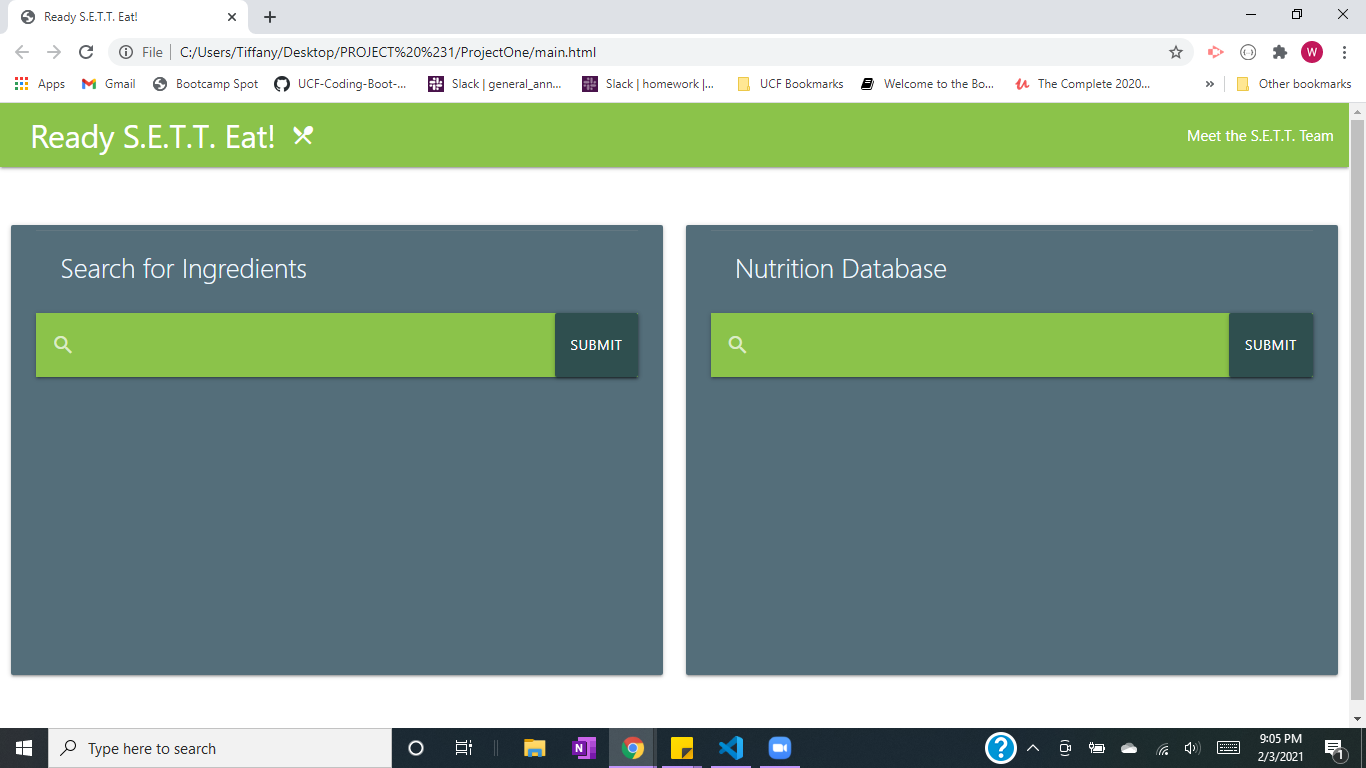Viewport: 1366px width, 768px height.
Task: Click the page vertical scrollbar
Action: [x=1357, y=410]
